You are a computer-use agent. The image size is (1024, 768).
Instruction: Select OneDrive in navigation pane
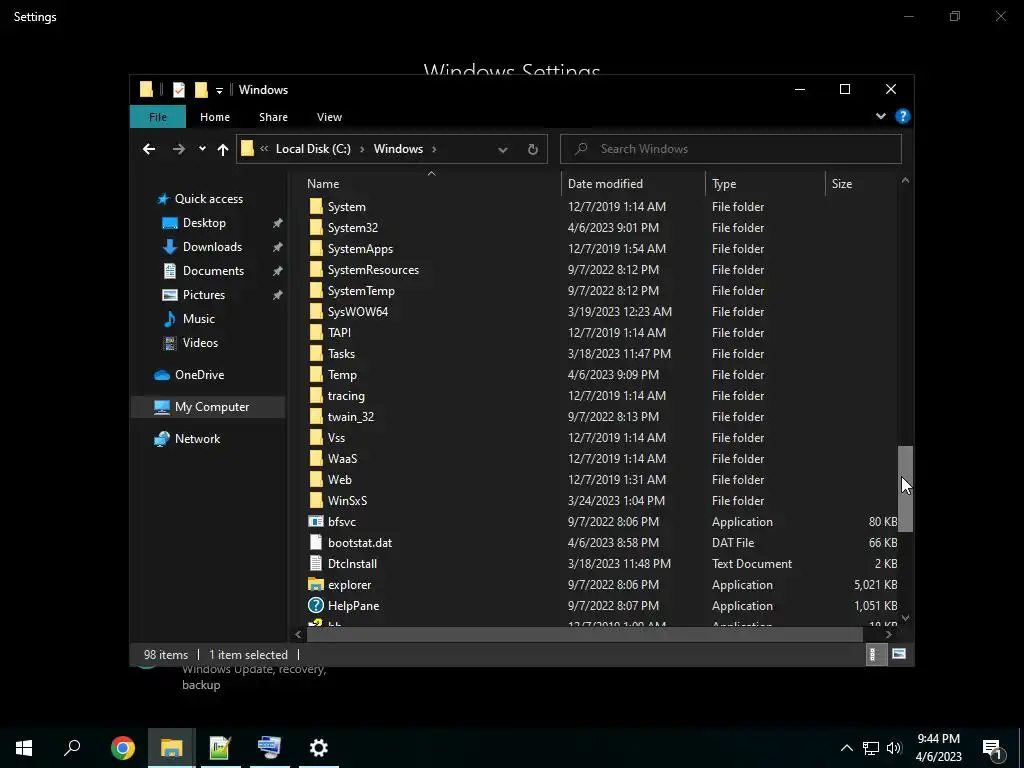(x=199, y=375)
